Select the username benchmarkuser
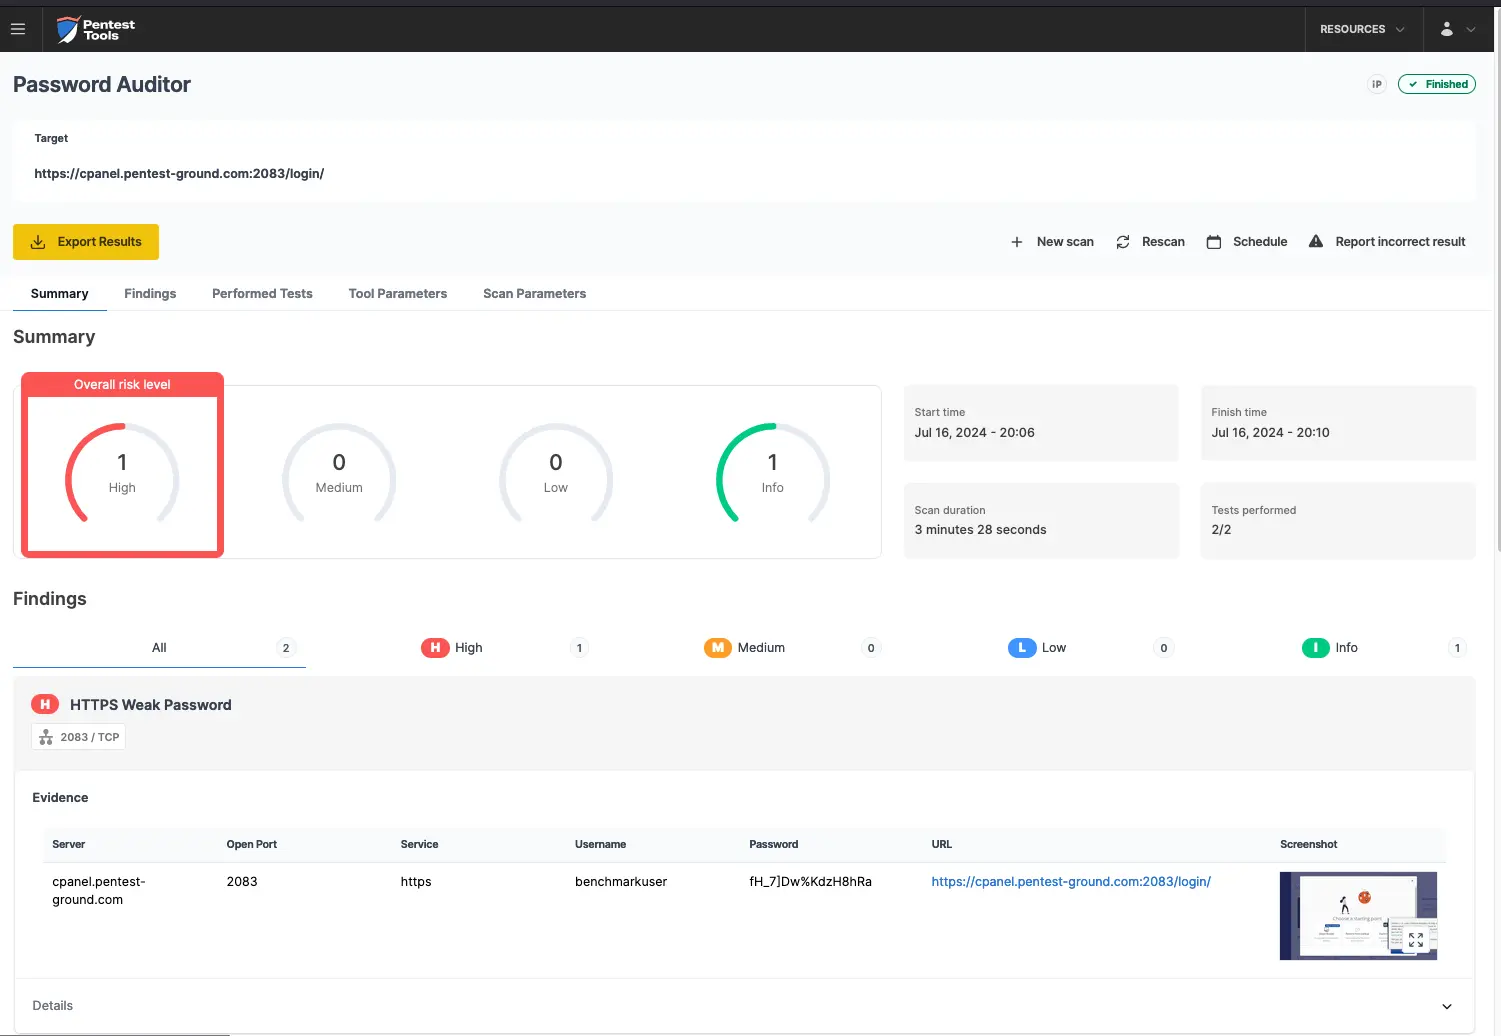1501x1036 pixels. pyautogui.click(x=621, y=882)
